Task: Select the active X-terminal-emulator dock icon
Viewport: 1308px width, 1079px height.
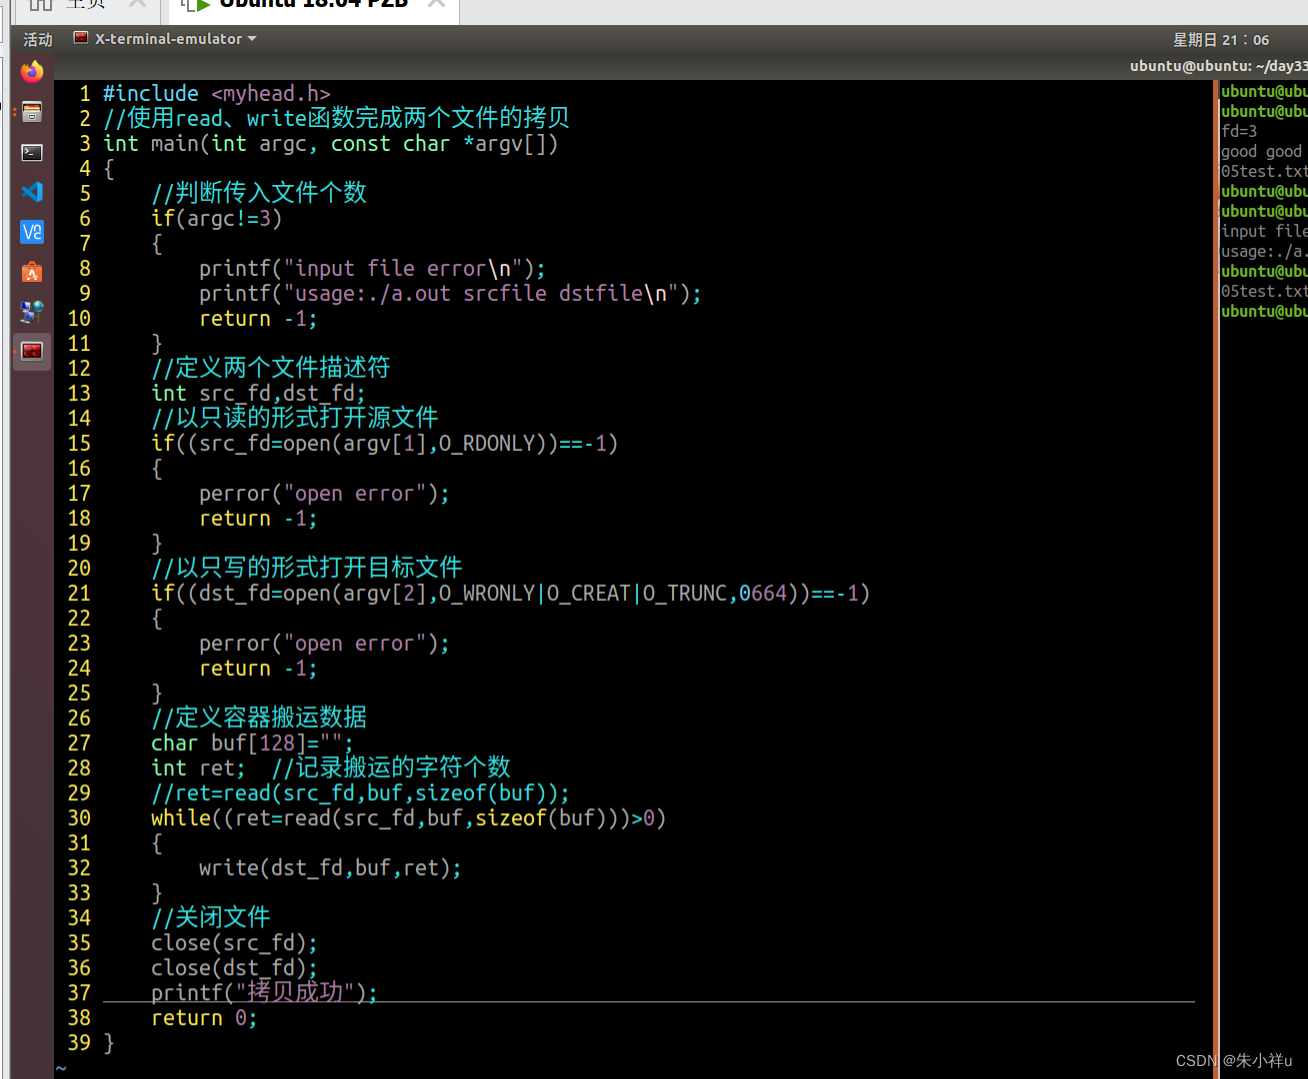Action: coord(31,351)
